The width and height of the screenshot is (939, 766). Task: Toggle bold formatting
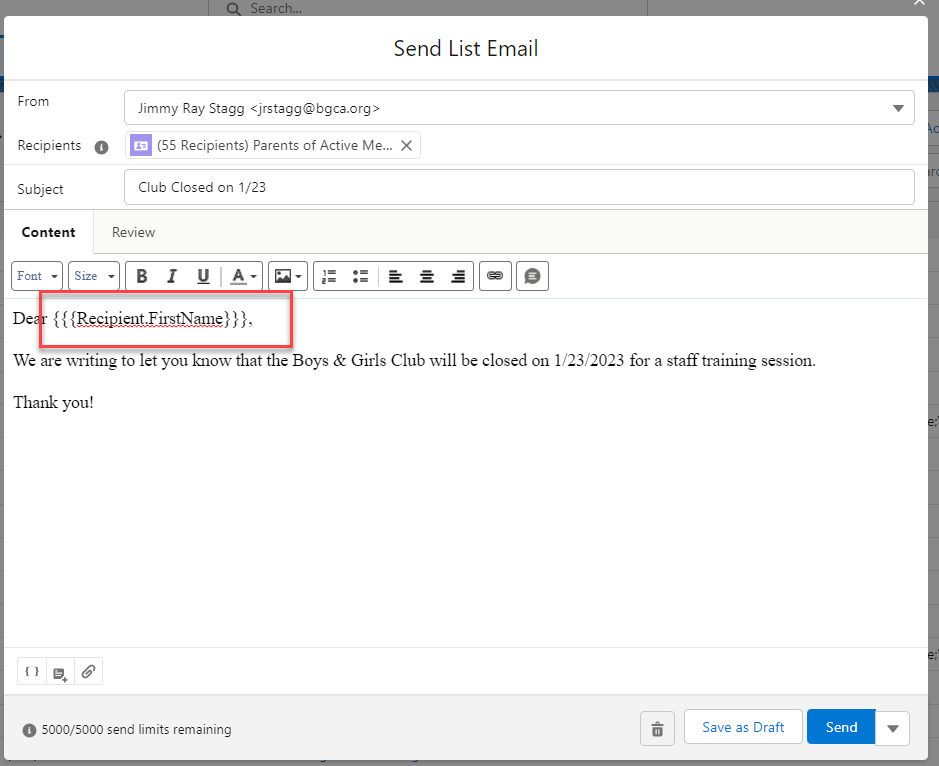(x=142, y=276)
